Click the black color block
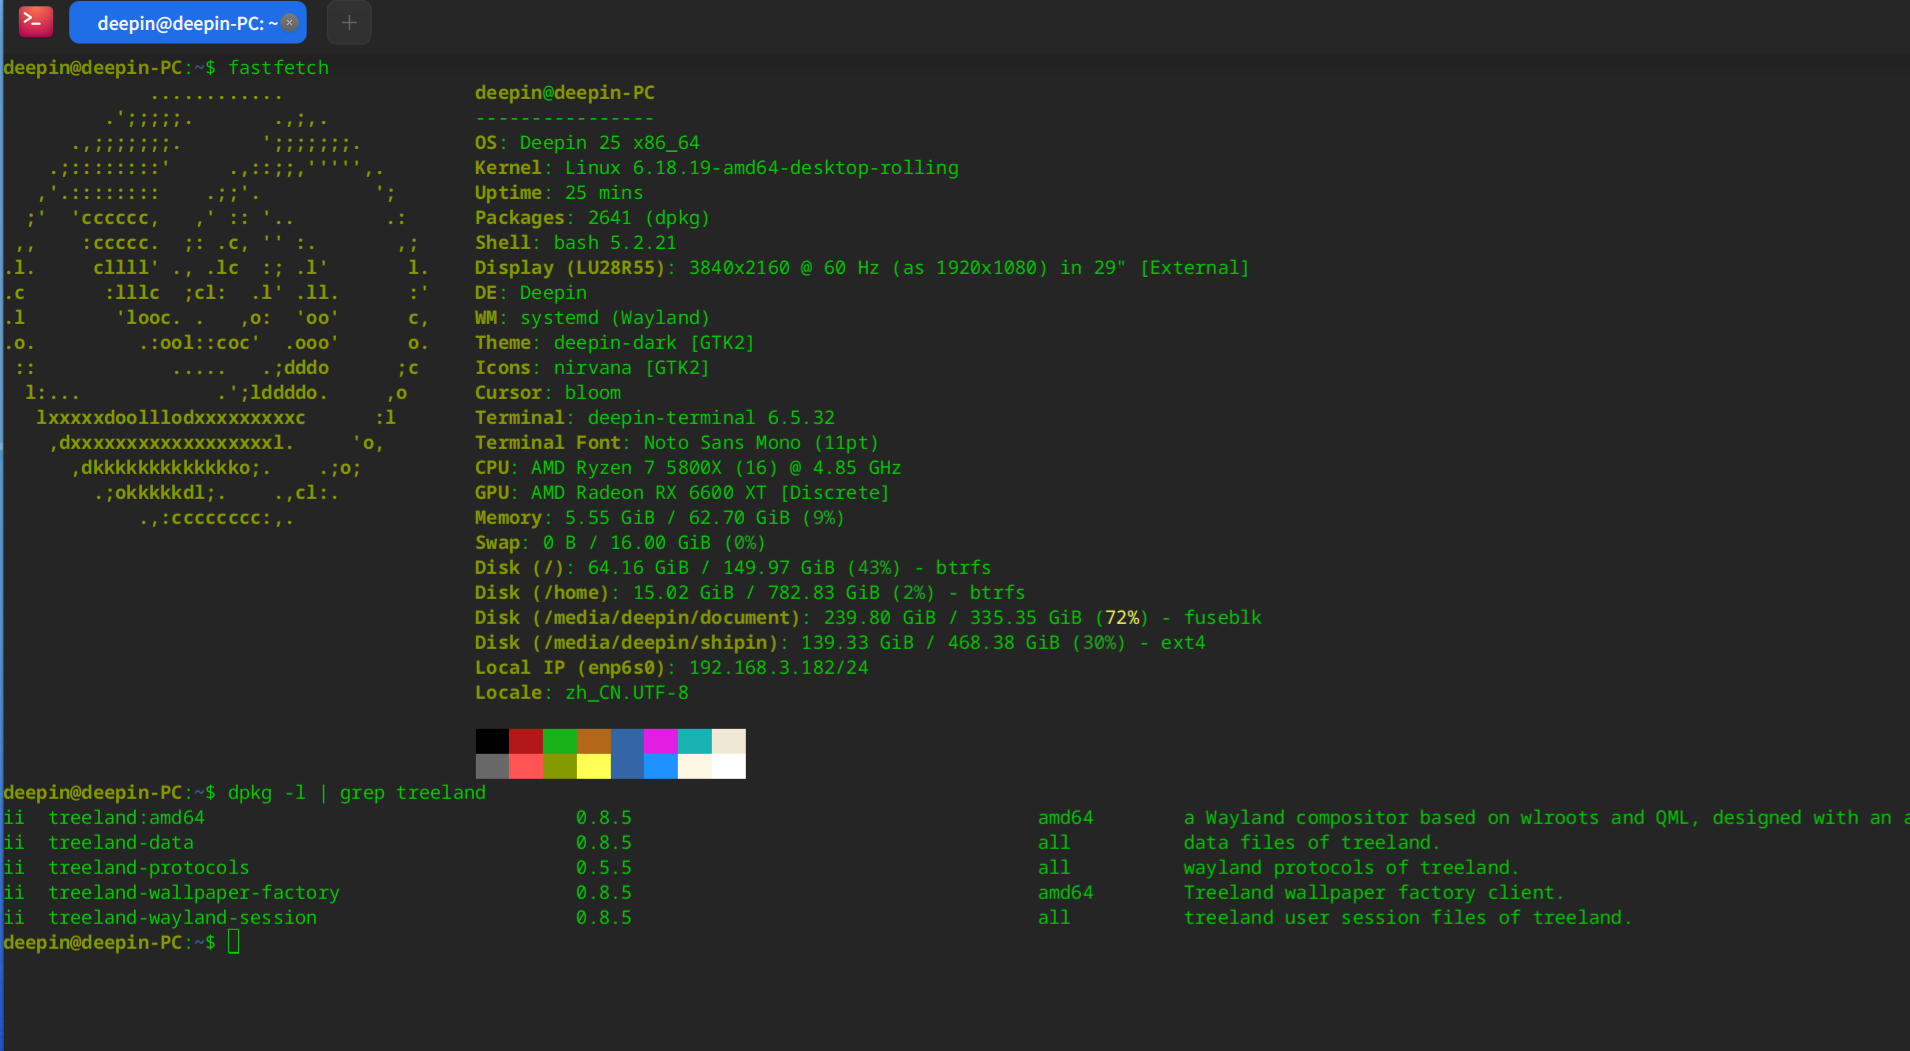The width and height of the screenshot is (1910, 1051). tap(492, 741)
